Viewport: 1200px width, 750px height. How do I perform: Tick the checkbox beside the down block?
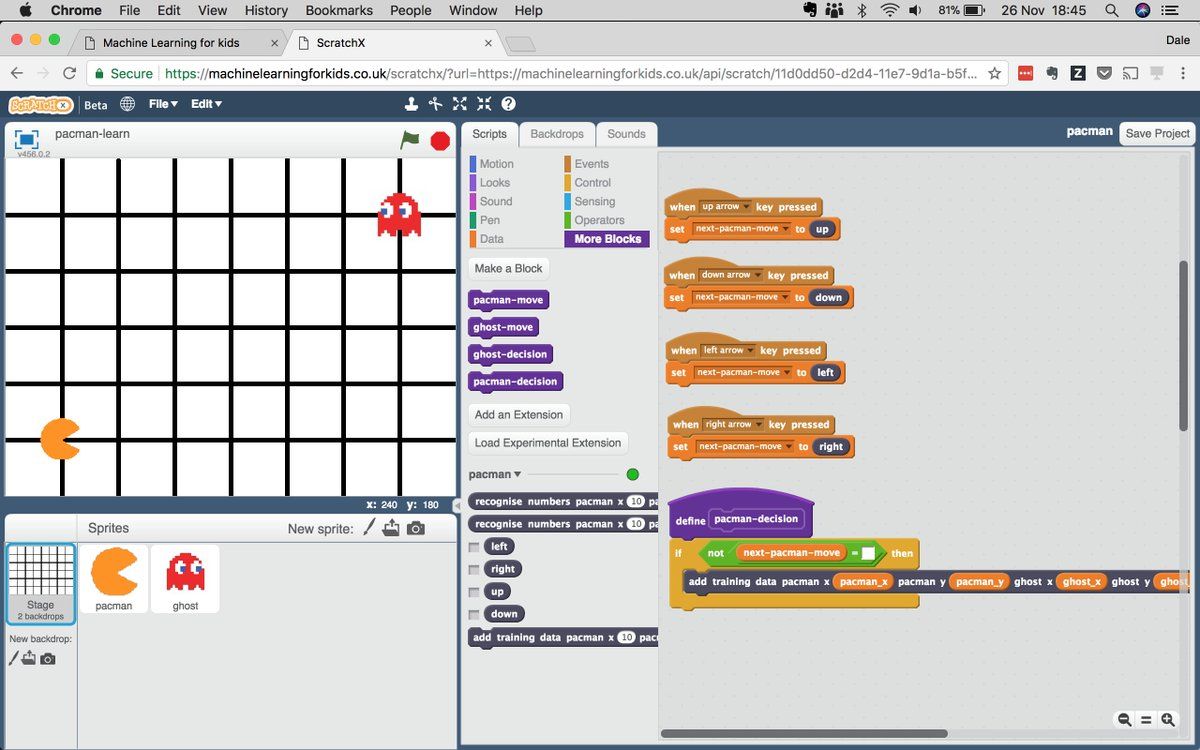coord(474,614)
